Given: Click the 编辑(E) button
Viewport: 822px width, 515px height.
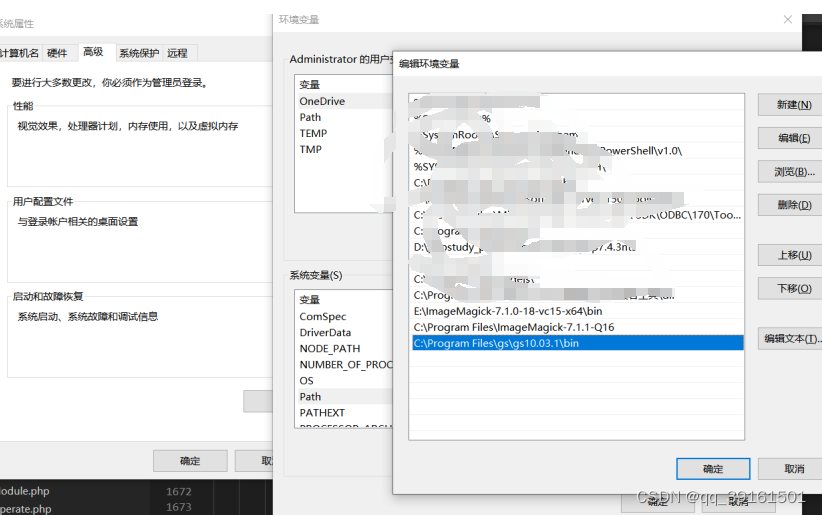Looking at the screenshot, I should [x=790, y=138].
